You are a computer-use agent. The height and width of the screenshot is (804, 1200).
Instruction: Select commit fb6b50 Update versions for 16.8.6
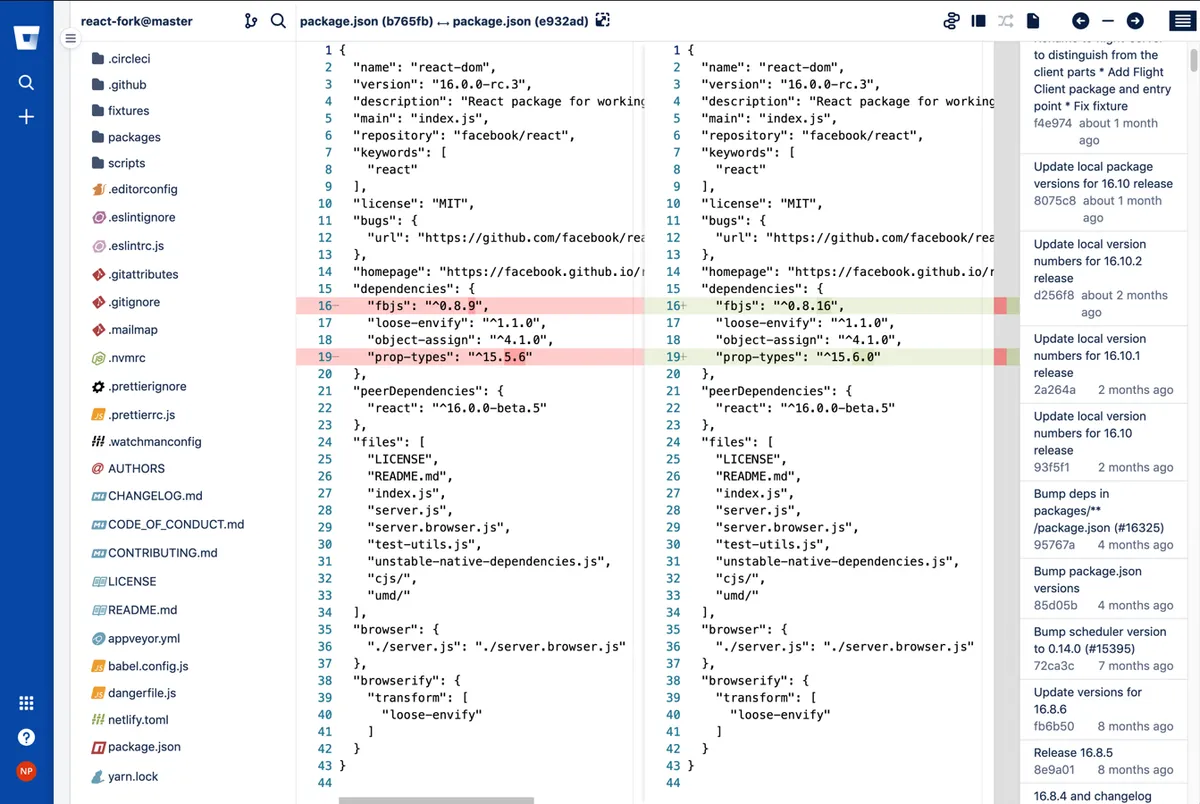point(1104,709)
